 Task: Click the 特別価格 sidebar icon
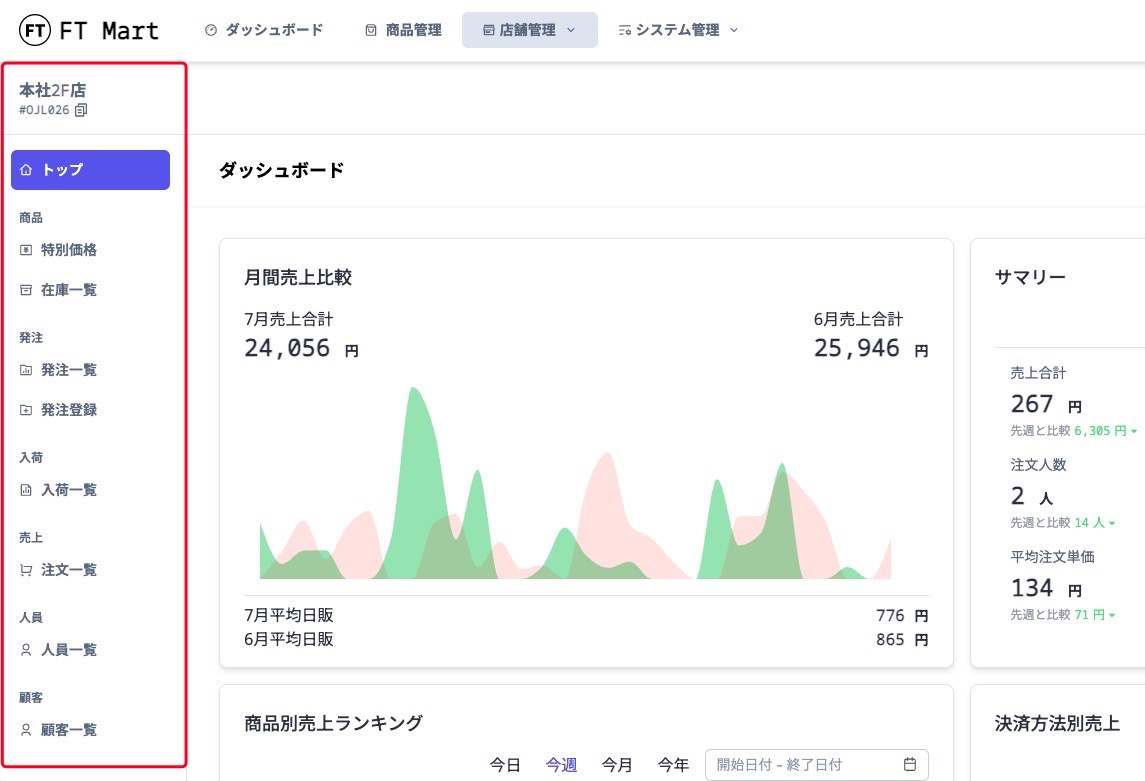[27, 250]
